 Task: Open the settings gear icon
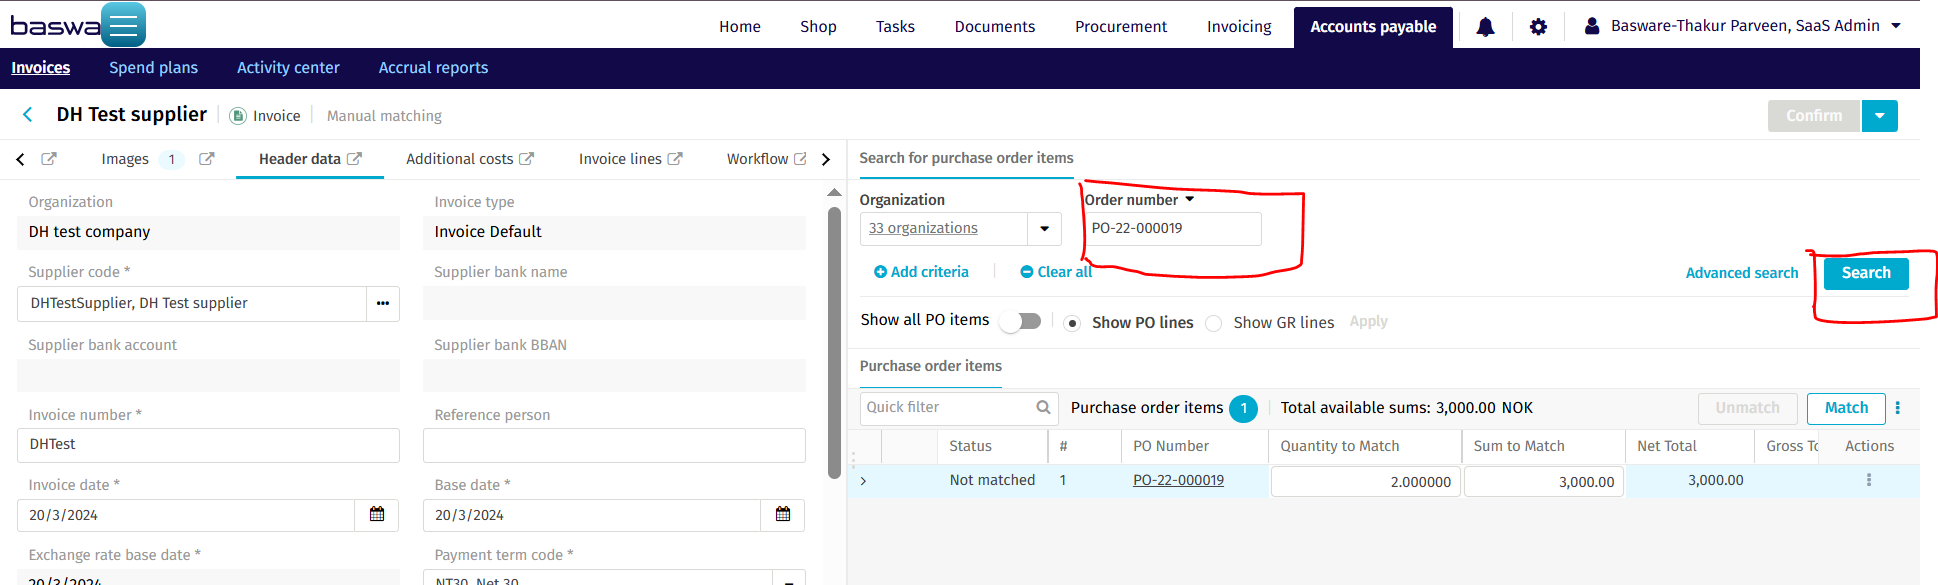(x=1538, y=27)
